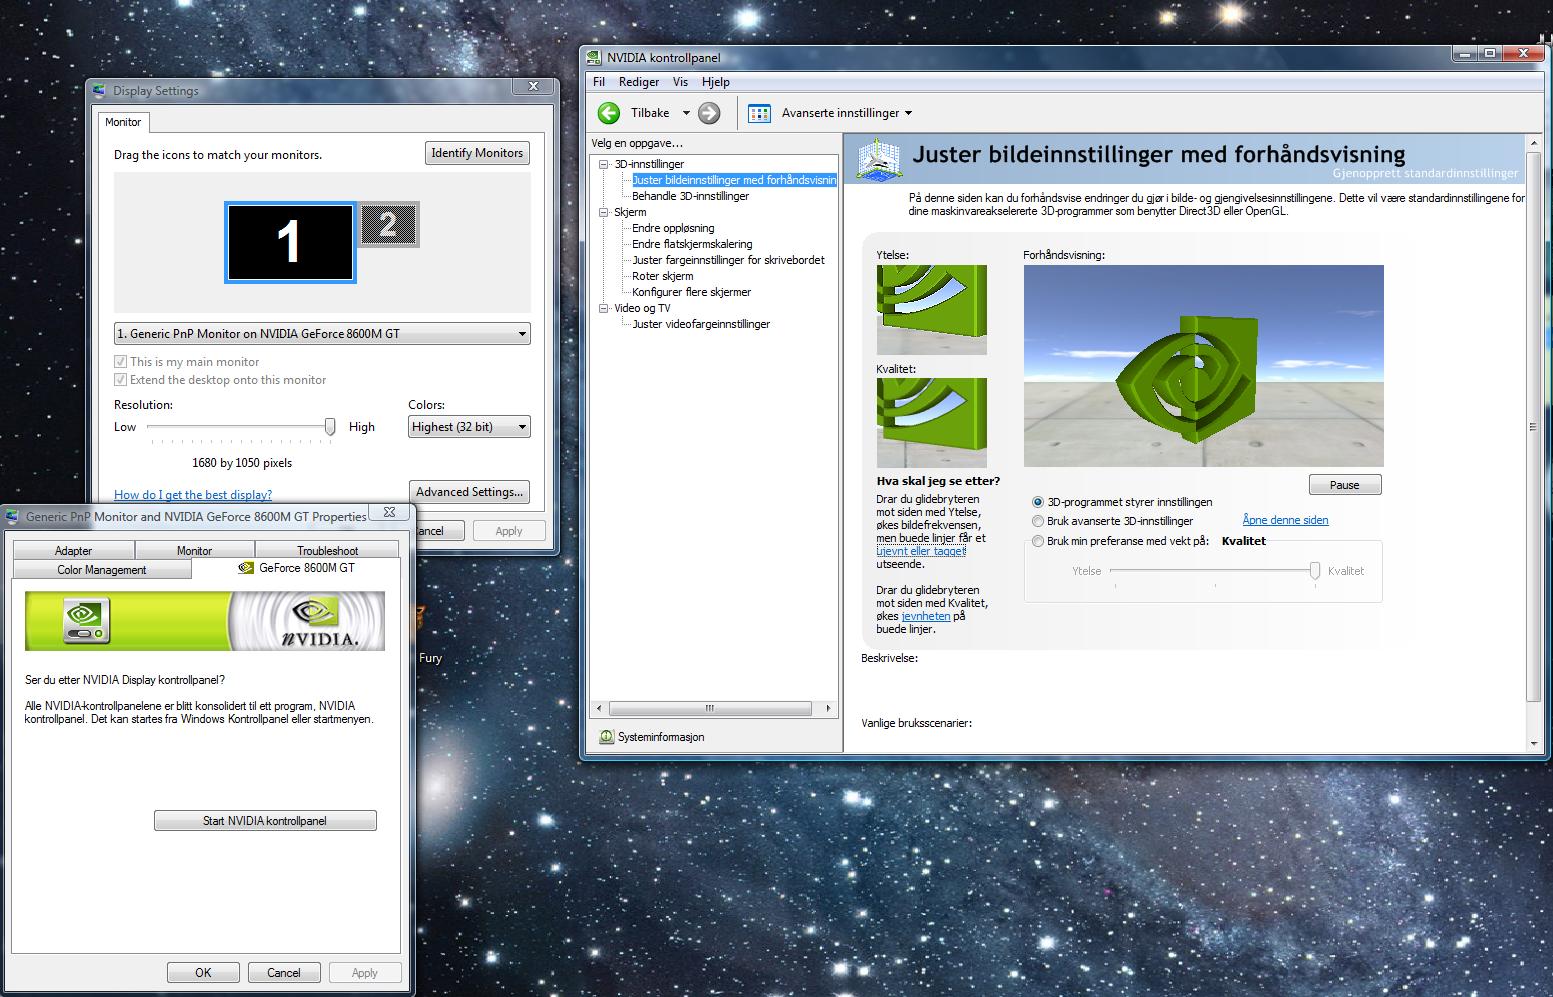The image size is (1553, 997).
Task: Click the NVIDIA icon on the GeForce 8600M GT tab
Action: tap(246, 567)
